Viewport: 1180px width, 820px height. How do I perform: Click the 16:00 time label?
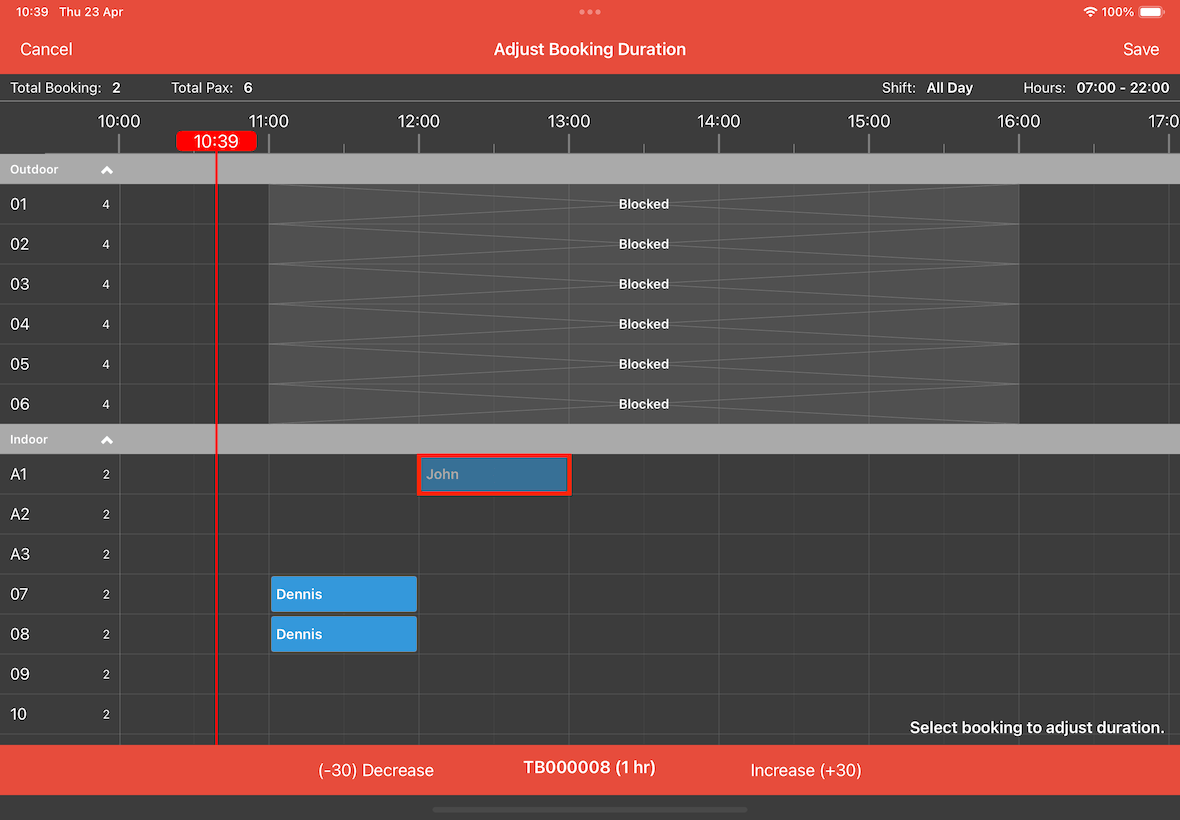coord(1018,121)
